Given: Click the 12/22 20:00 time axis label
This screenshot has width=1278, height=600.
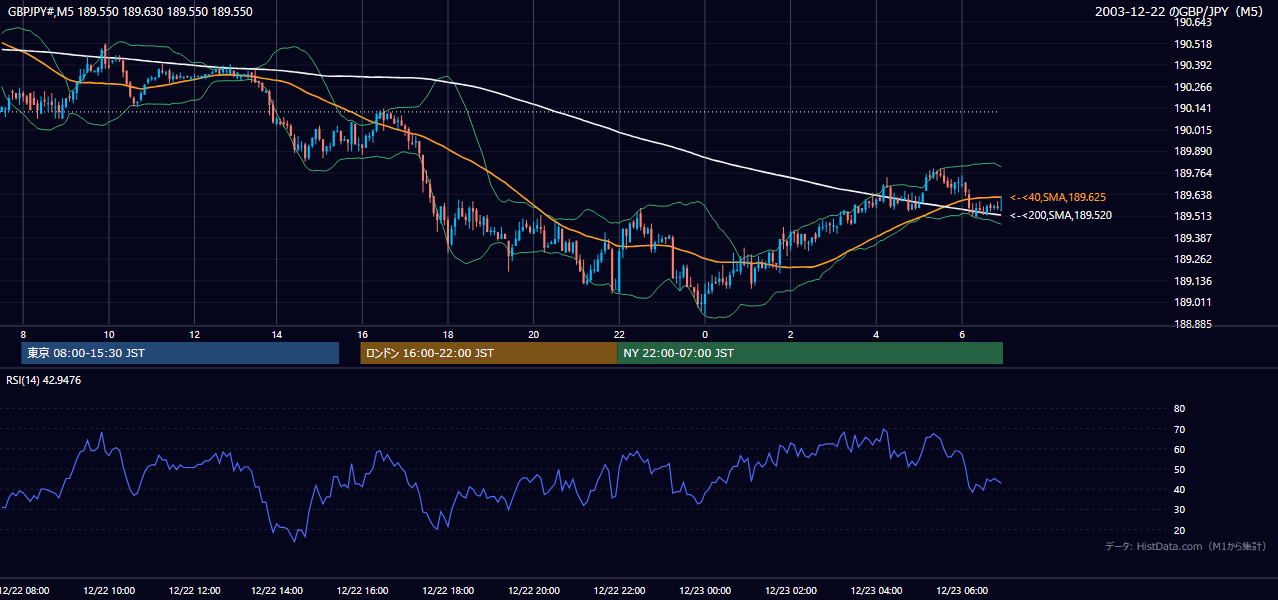Looking at the screenshot, I should point(534,590).
